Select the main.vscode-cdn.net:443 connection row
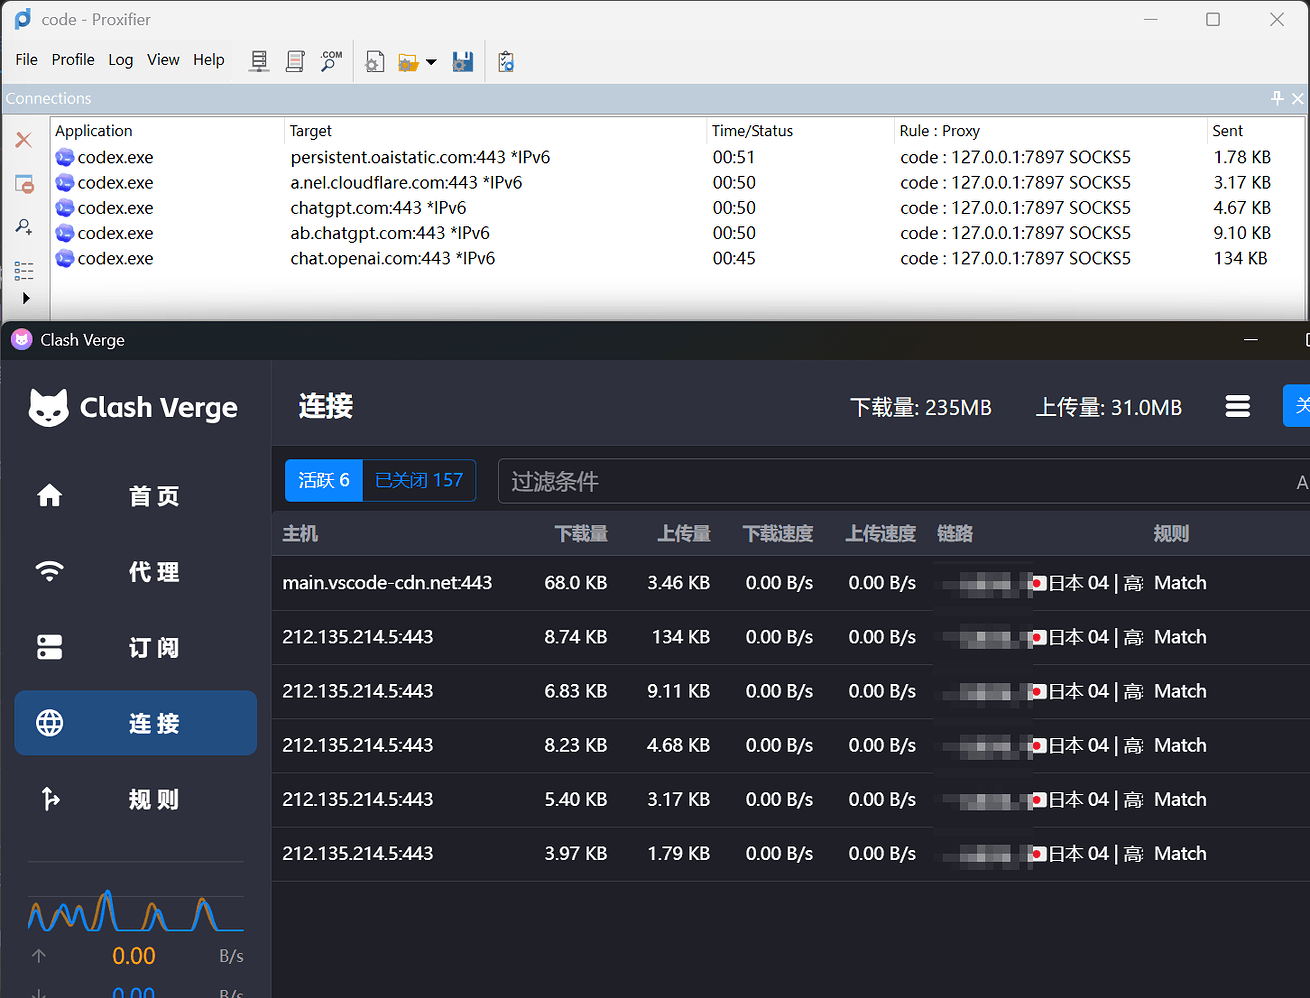The image size is (1310, 998). coord(791,583)
